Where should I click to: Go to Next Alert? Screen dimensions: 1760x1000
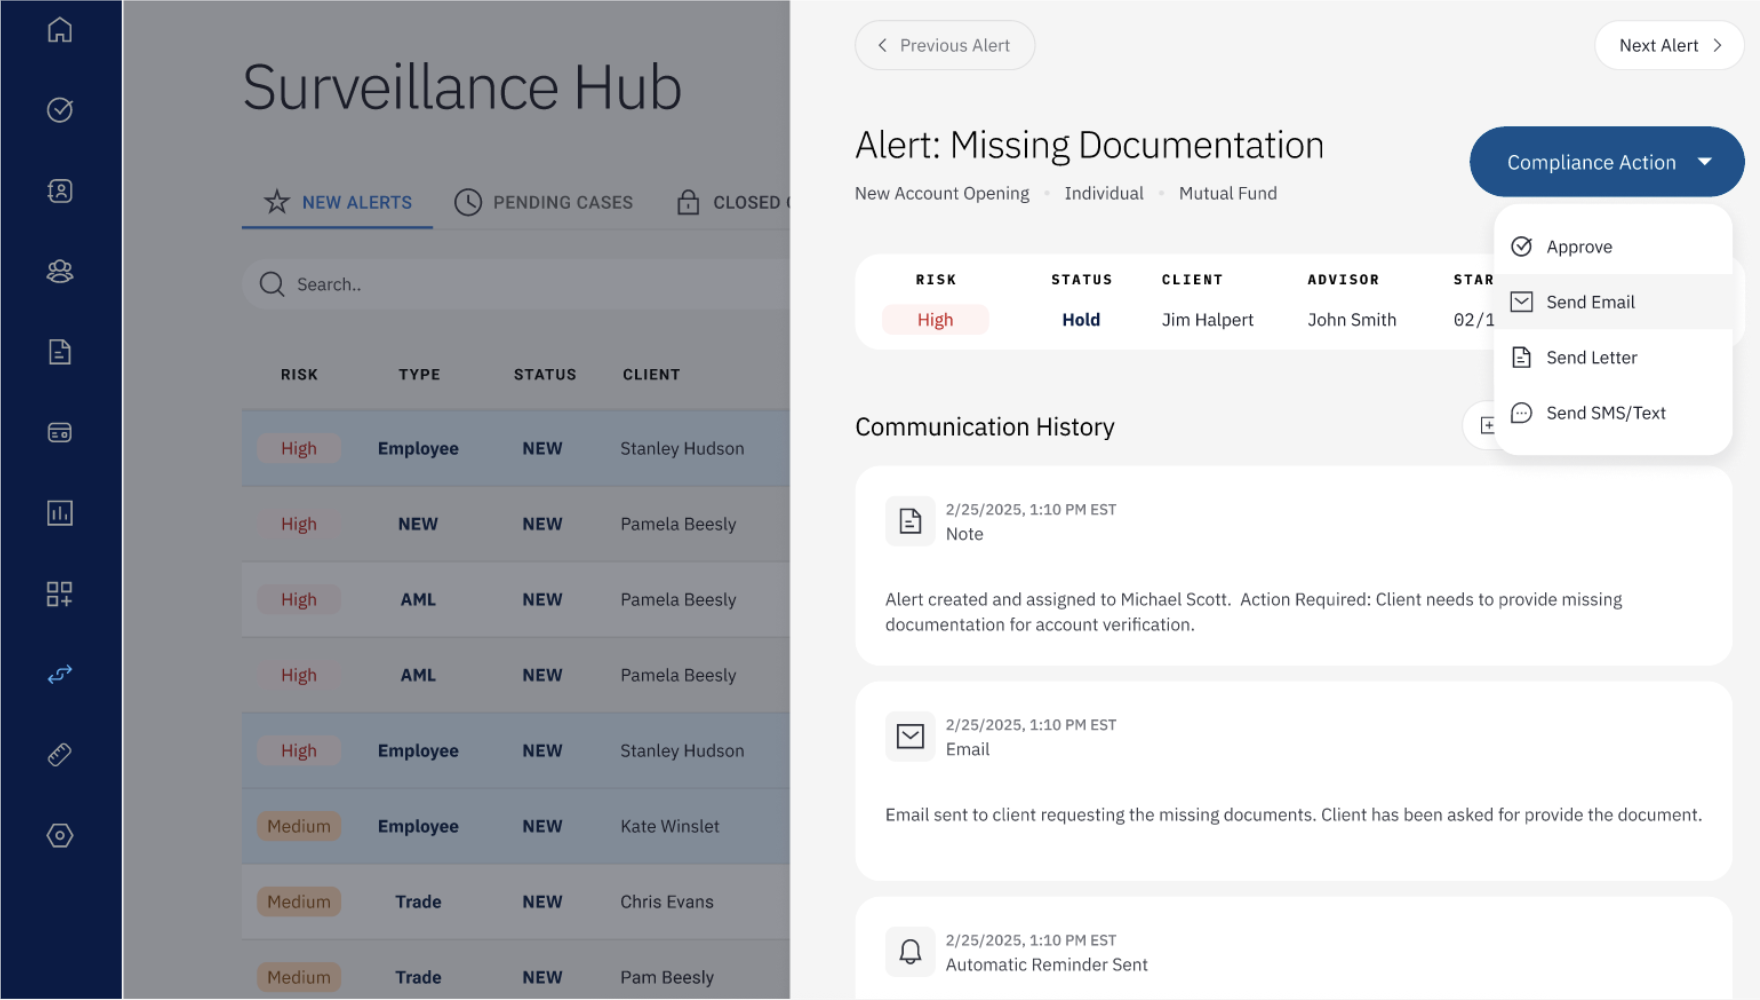click(x=1670, y=45)
